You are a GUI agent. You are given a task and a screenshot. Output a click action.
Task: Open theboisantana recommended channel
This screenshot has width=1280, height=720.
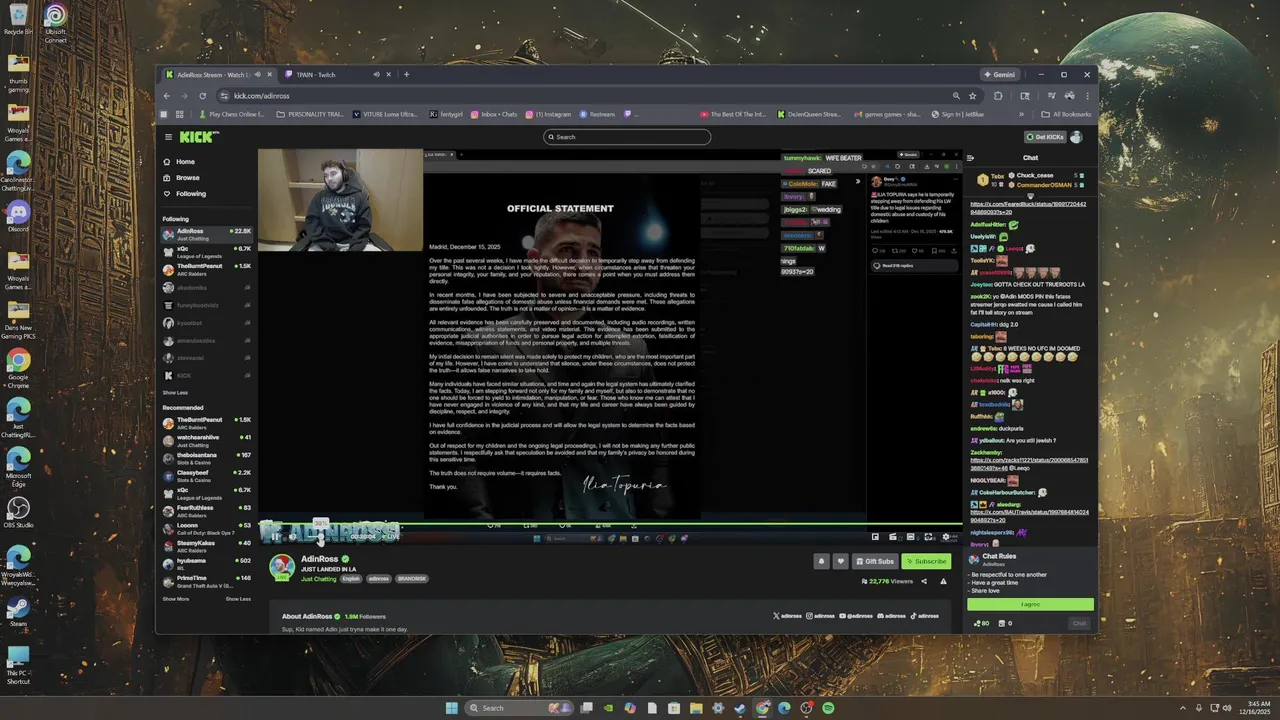207,458
